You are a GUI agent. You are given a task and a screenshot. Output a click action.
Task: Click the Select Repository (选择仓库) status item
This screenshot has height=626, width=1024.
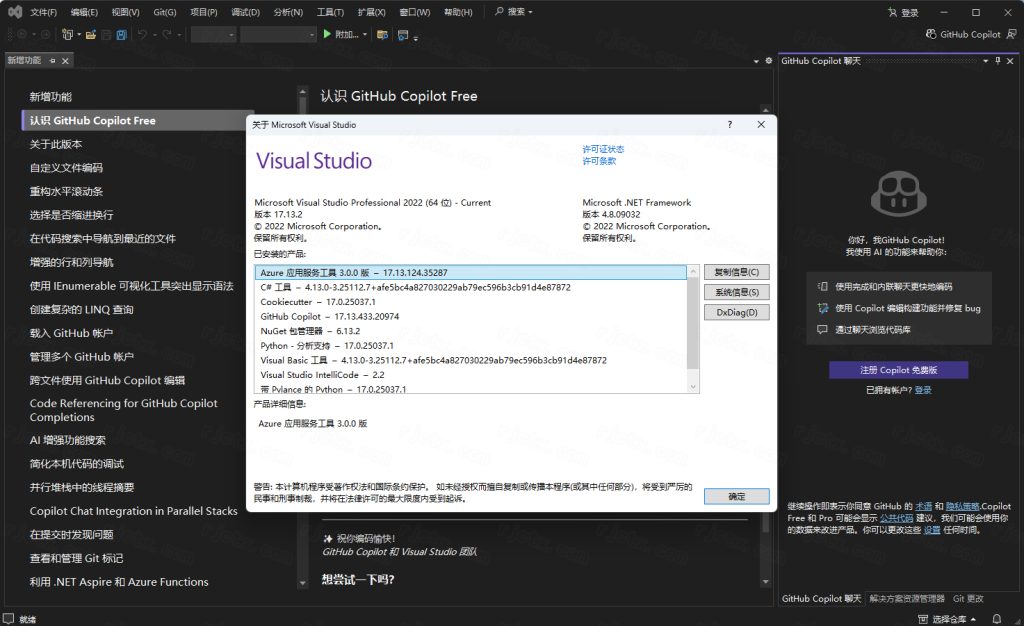pyautogui.click(x=947, y=619)
